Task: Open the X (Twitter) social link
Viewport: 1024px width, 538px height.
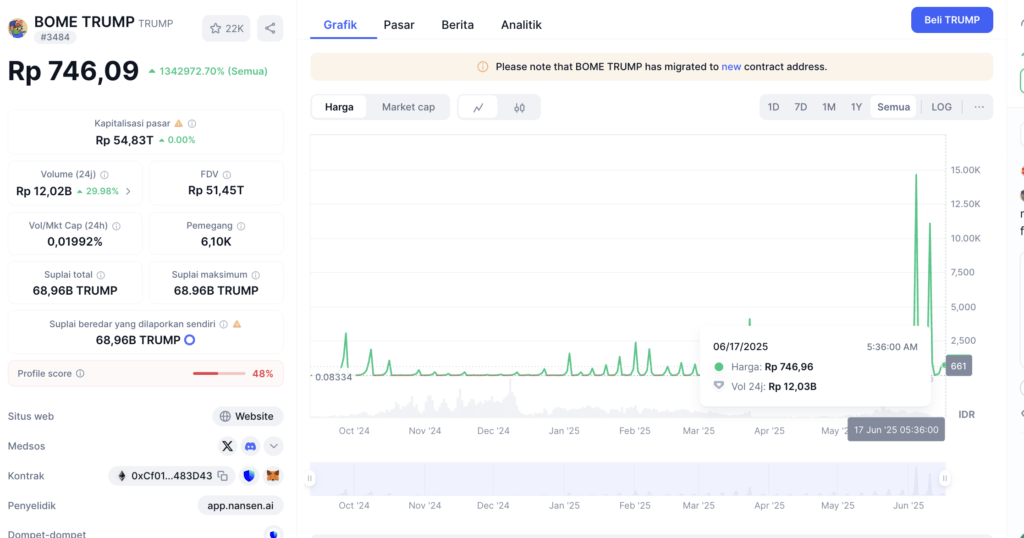Action: pos(227,447)
